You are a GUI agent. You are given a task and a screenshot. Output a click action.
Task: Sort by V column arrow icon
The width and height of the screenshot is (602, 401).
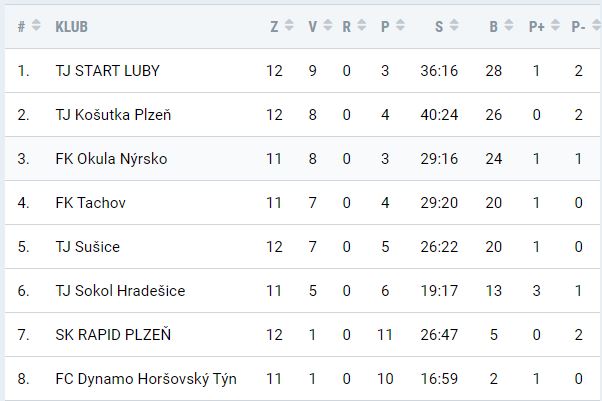tap(327, 26)
